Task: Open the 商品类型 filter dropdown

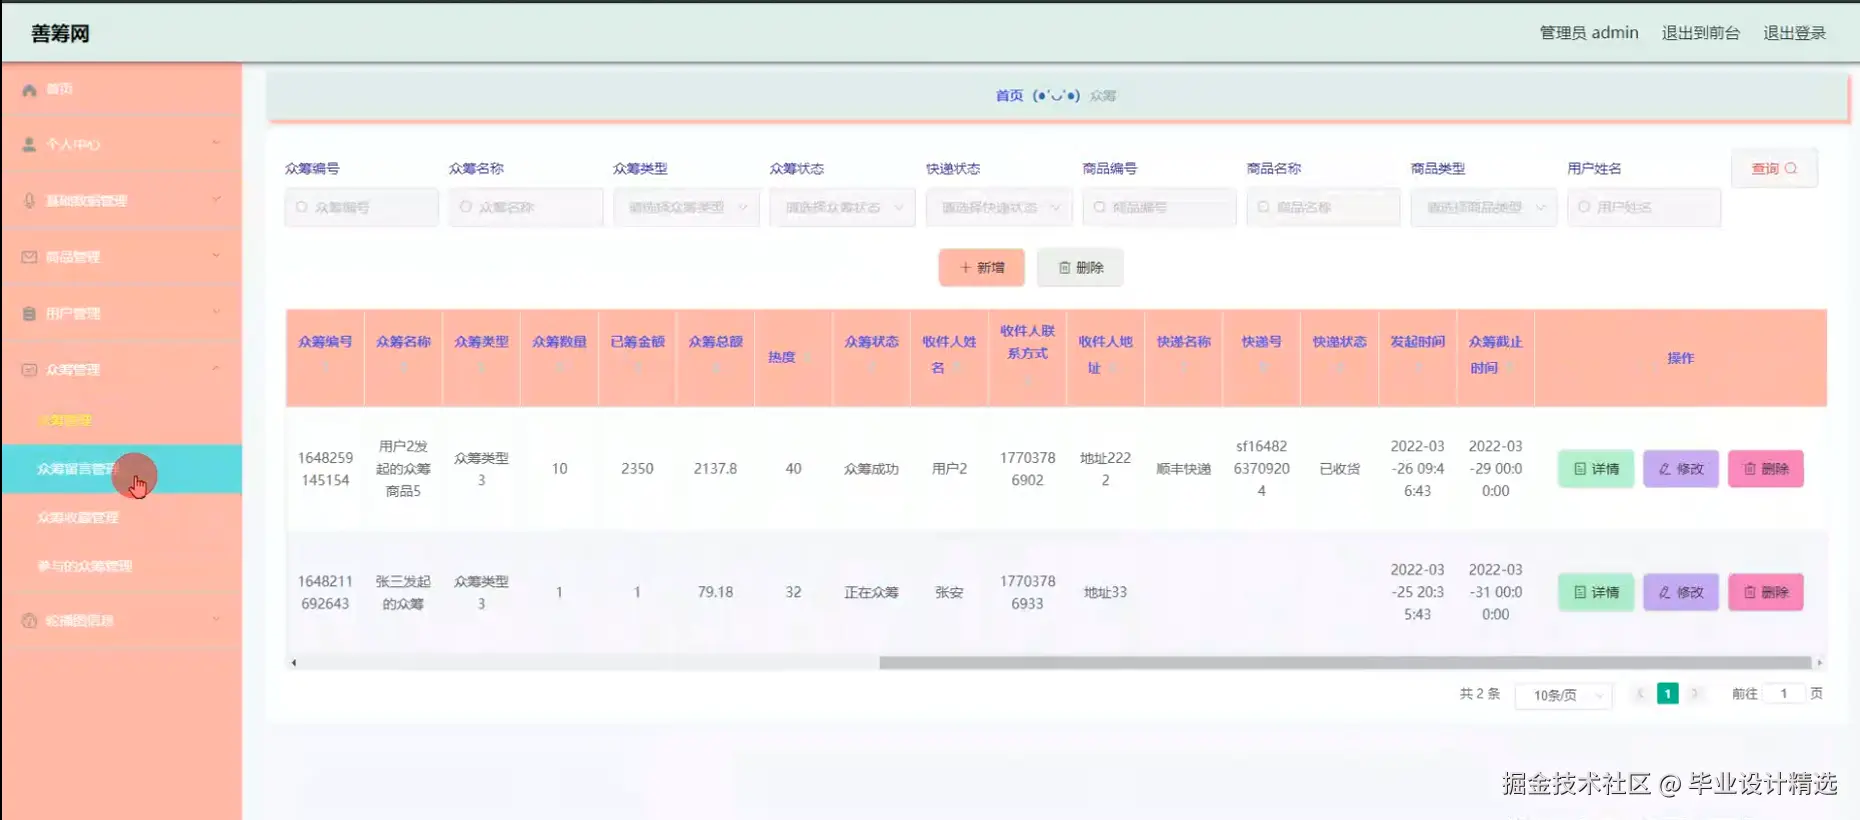Action: coord(1484,207)
